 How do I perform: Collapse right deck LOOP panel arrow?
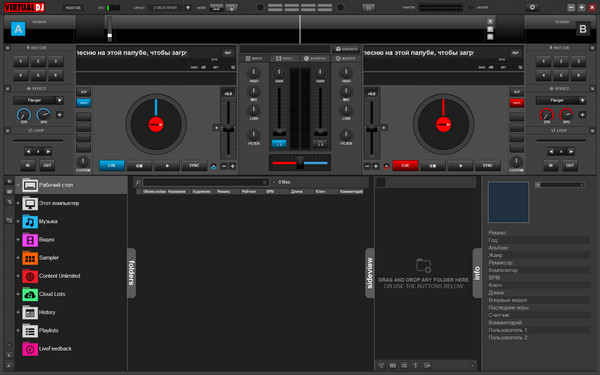coord(592,130)
